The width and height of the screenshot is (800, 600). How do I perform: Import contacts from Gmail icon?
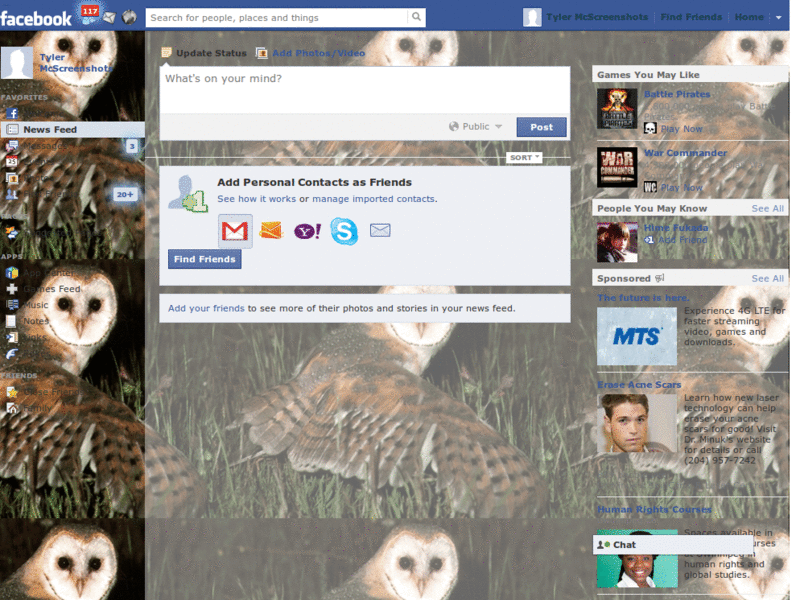[235, 231]
